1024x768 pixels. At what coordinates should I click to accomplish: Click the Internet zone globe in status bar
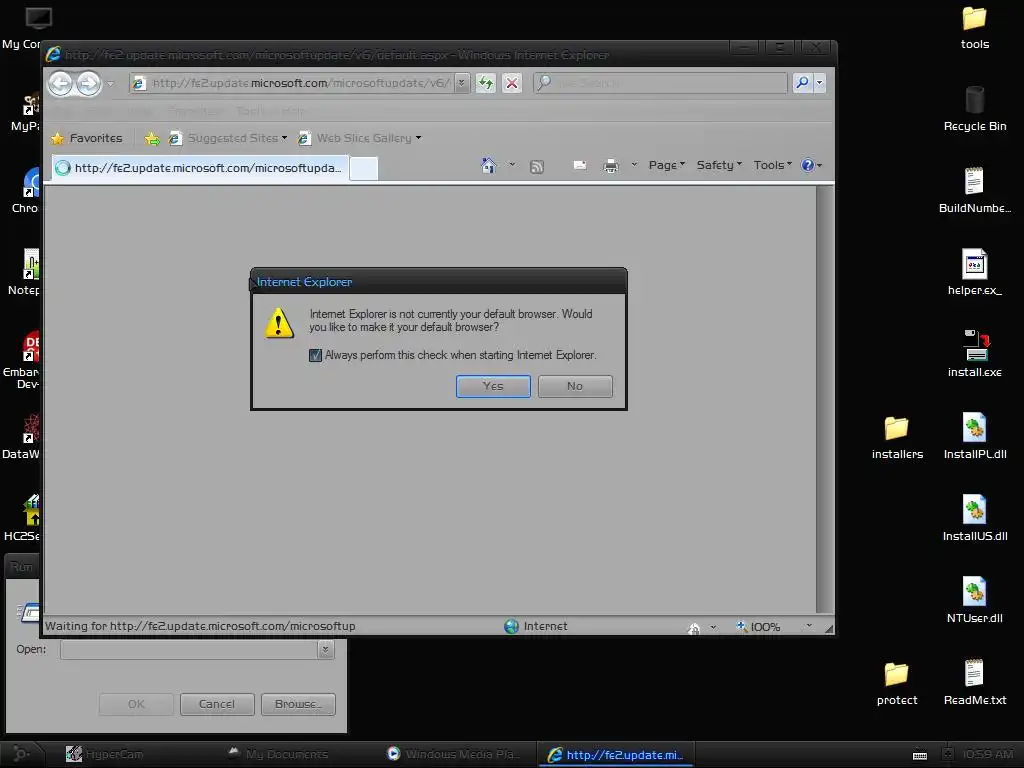511,626
